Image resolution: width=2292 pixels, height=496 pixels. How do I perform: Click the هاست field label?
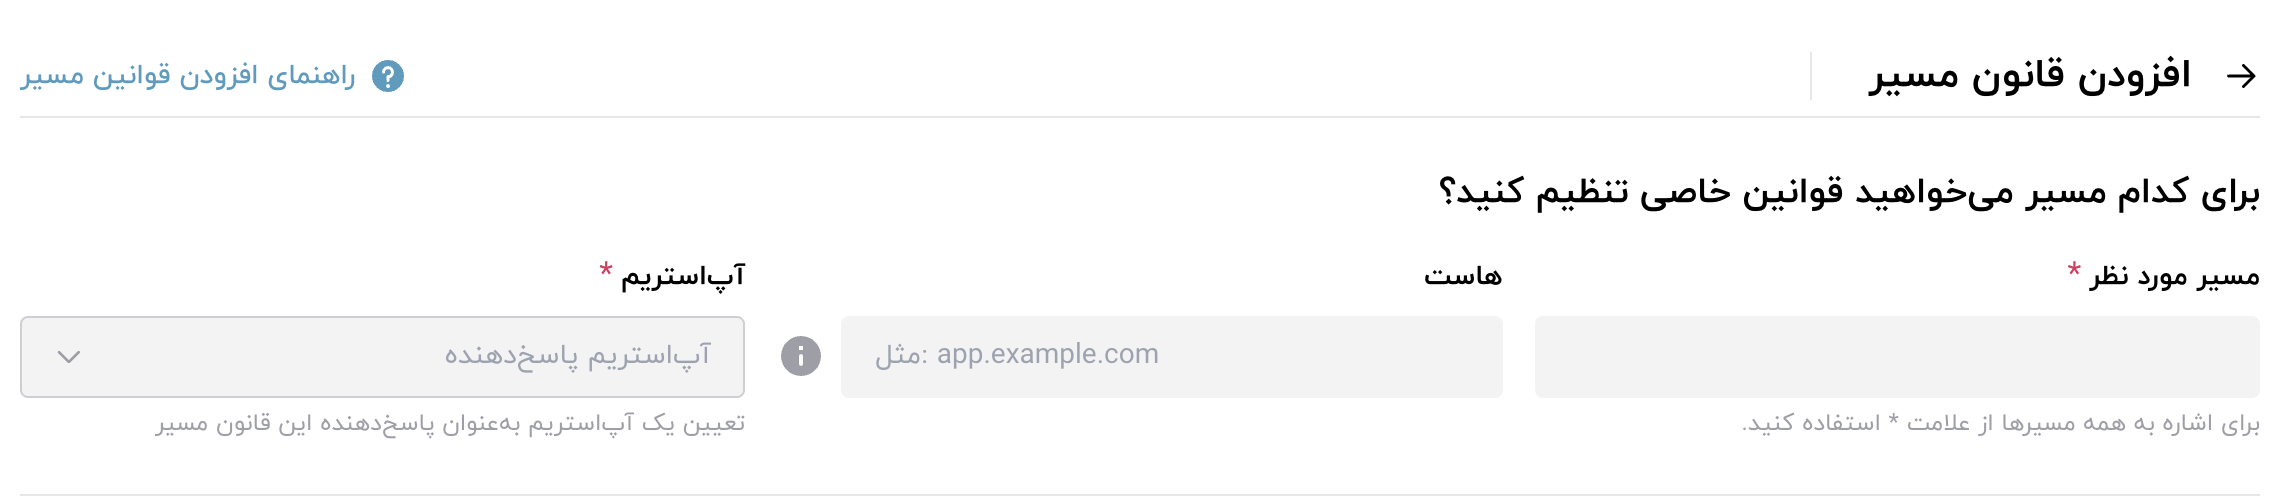[x=1463, y=276]
